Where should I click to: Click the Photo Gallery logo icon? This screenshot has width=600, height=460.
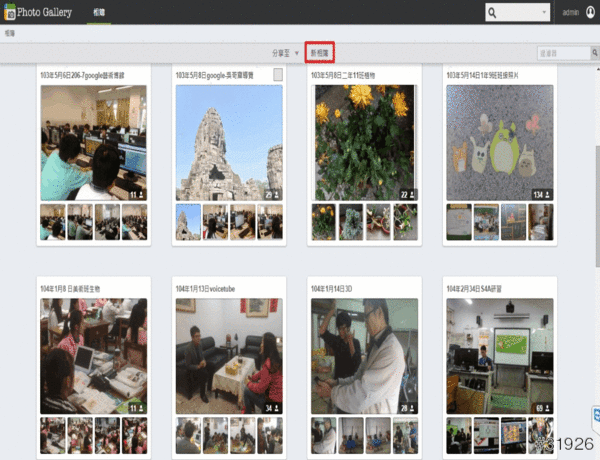coord(10,12)
